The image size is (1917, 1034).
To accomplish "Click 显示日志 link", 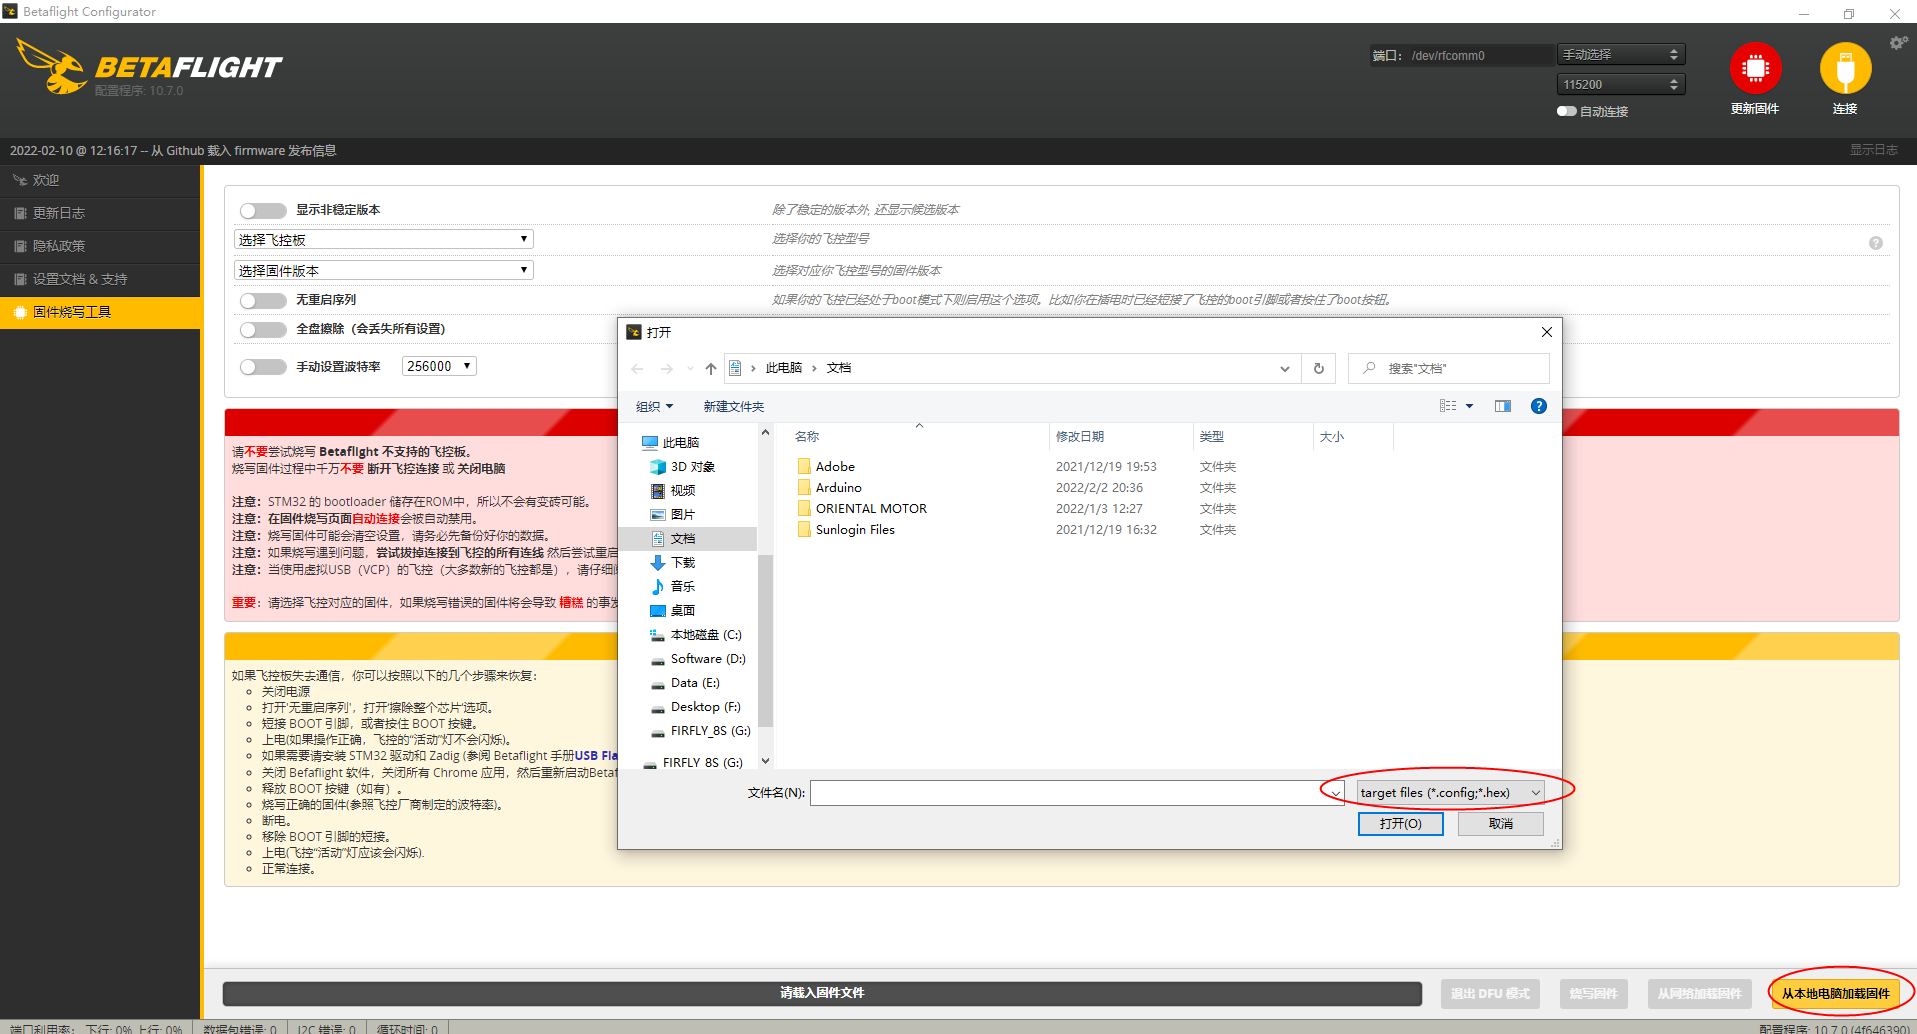I will coord(1873,150).
